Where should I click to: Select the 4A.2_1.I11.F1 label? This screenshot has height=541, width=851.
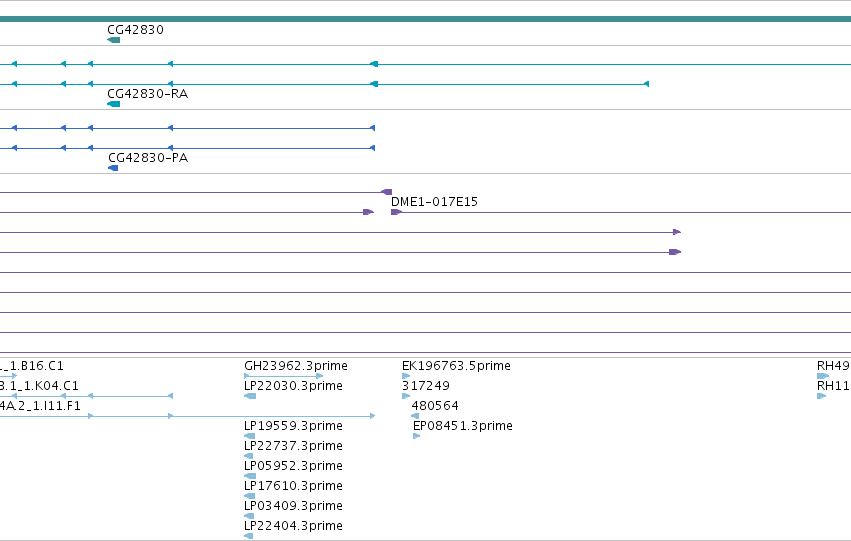coord(40,406)
